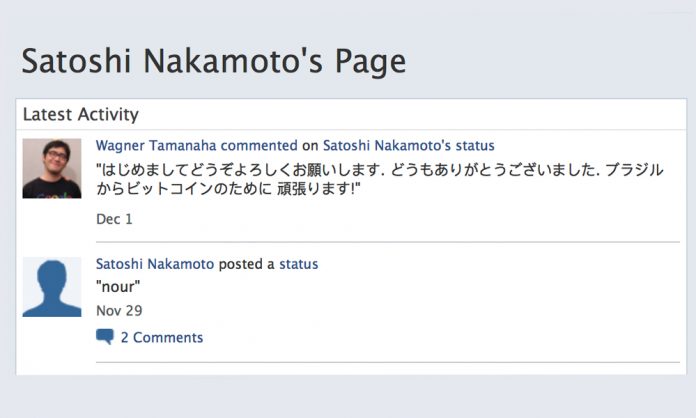Click the Satoshi Nakamoto author name link
Screen dimensions: 696x418
(155, 264)
